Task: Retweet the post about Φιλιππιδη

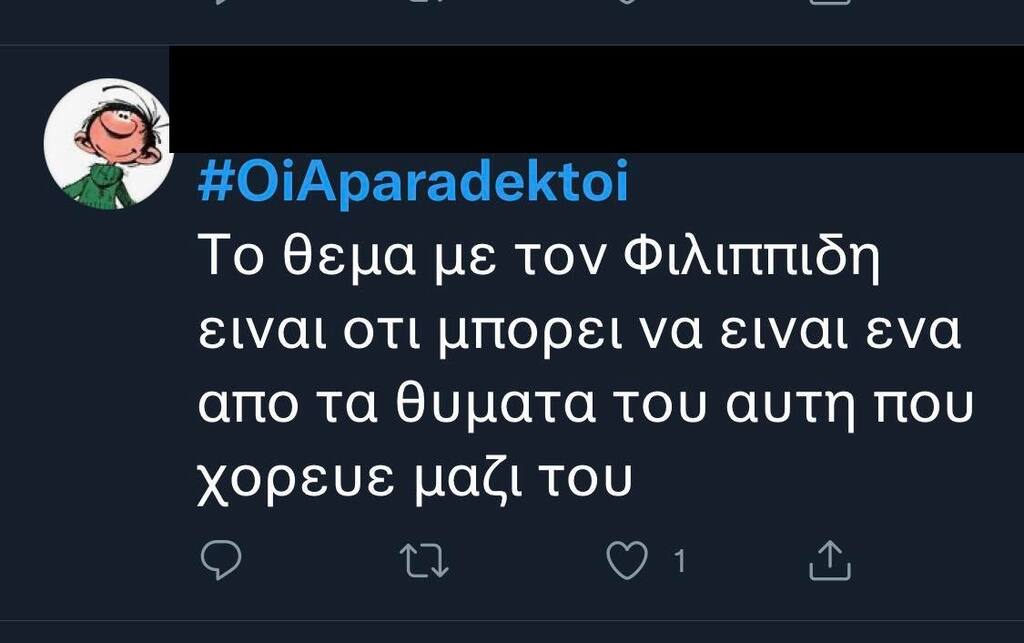Action: pyautogui.click(x=424, y=561)
